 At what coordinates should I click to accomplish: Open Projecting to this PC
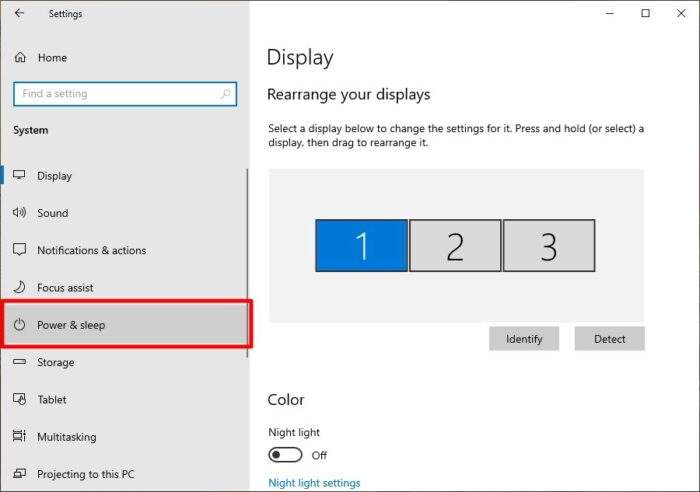click(124, 474)
